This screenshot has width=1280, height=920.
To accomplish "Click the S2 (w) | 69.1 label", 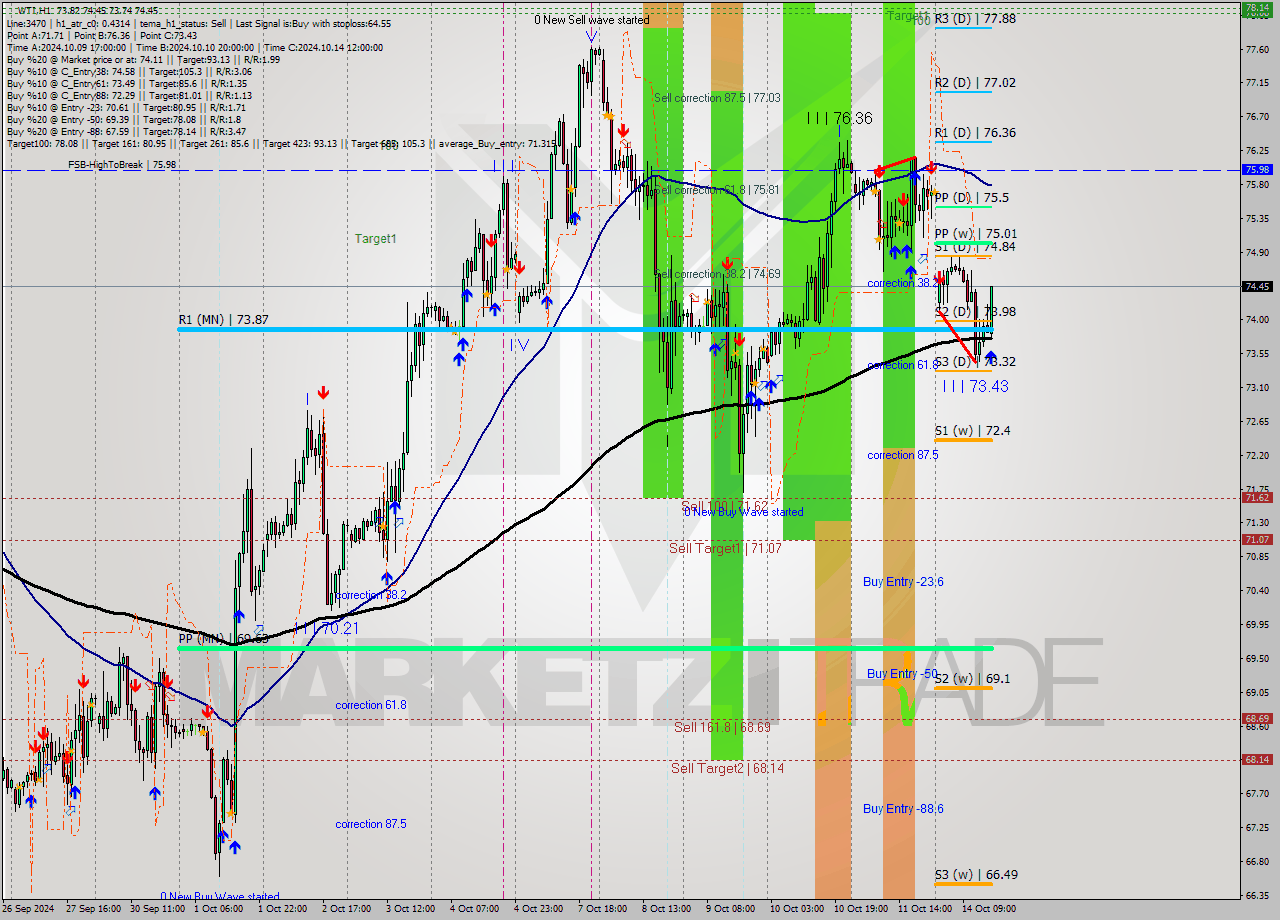I will pyautogui.click(x=972, y=679).
